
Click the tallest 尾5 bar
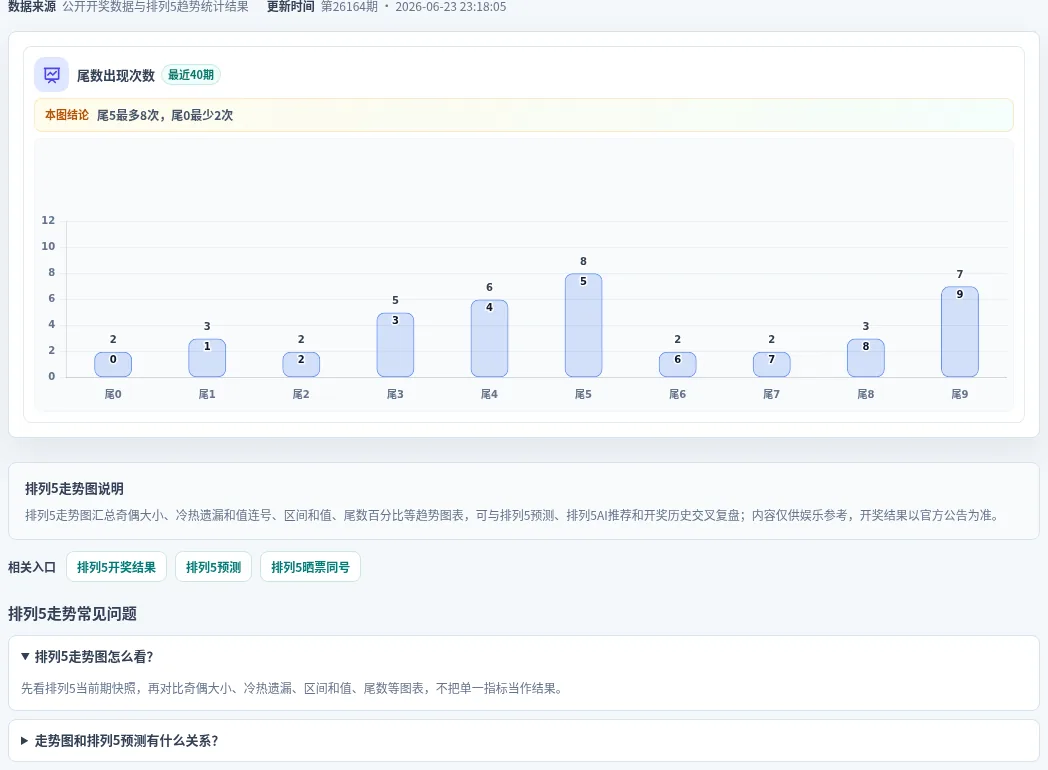coord(583,326)
